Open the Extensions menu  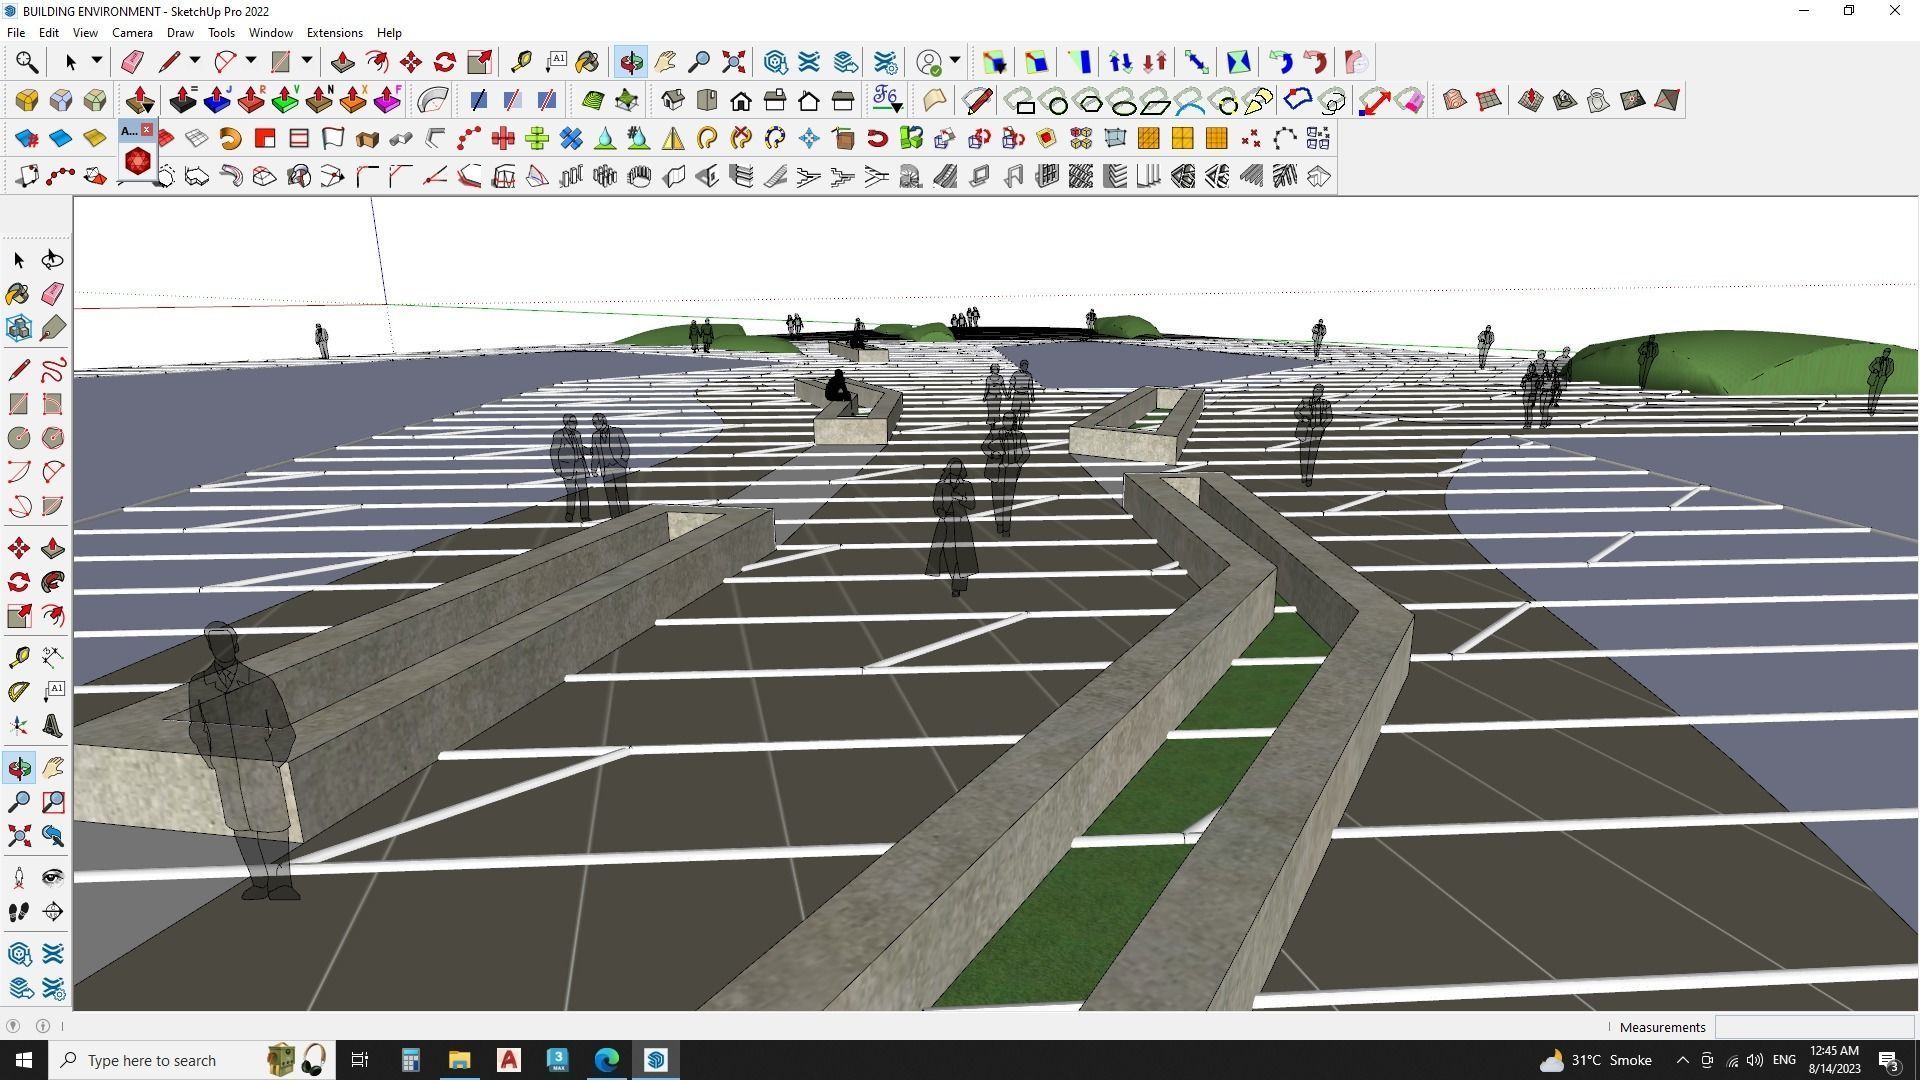coord(334,33)
